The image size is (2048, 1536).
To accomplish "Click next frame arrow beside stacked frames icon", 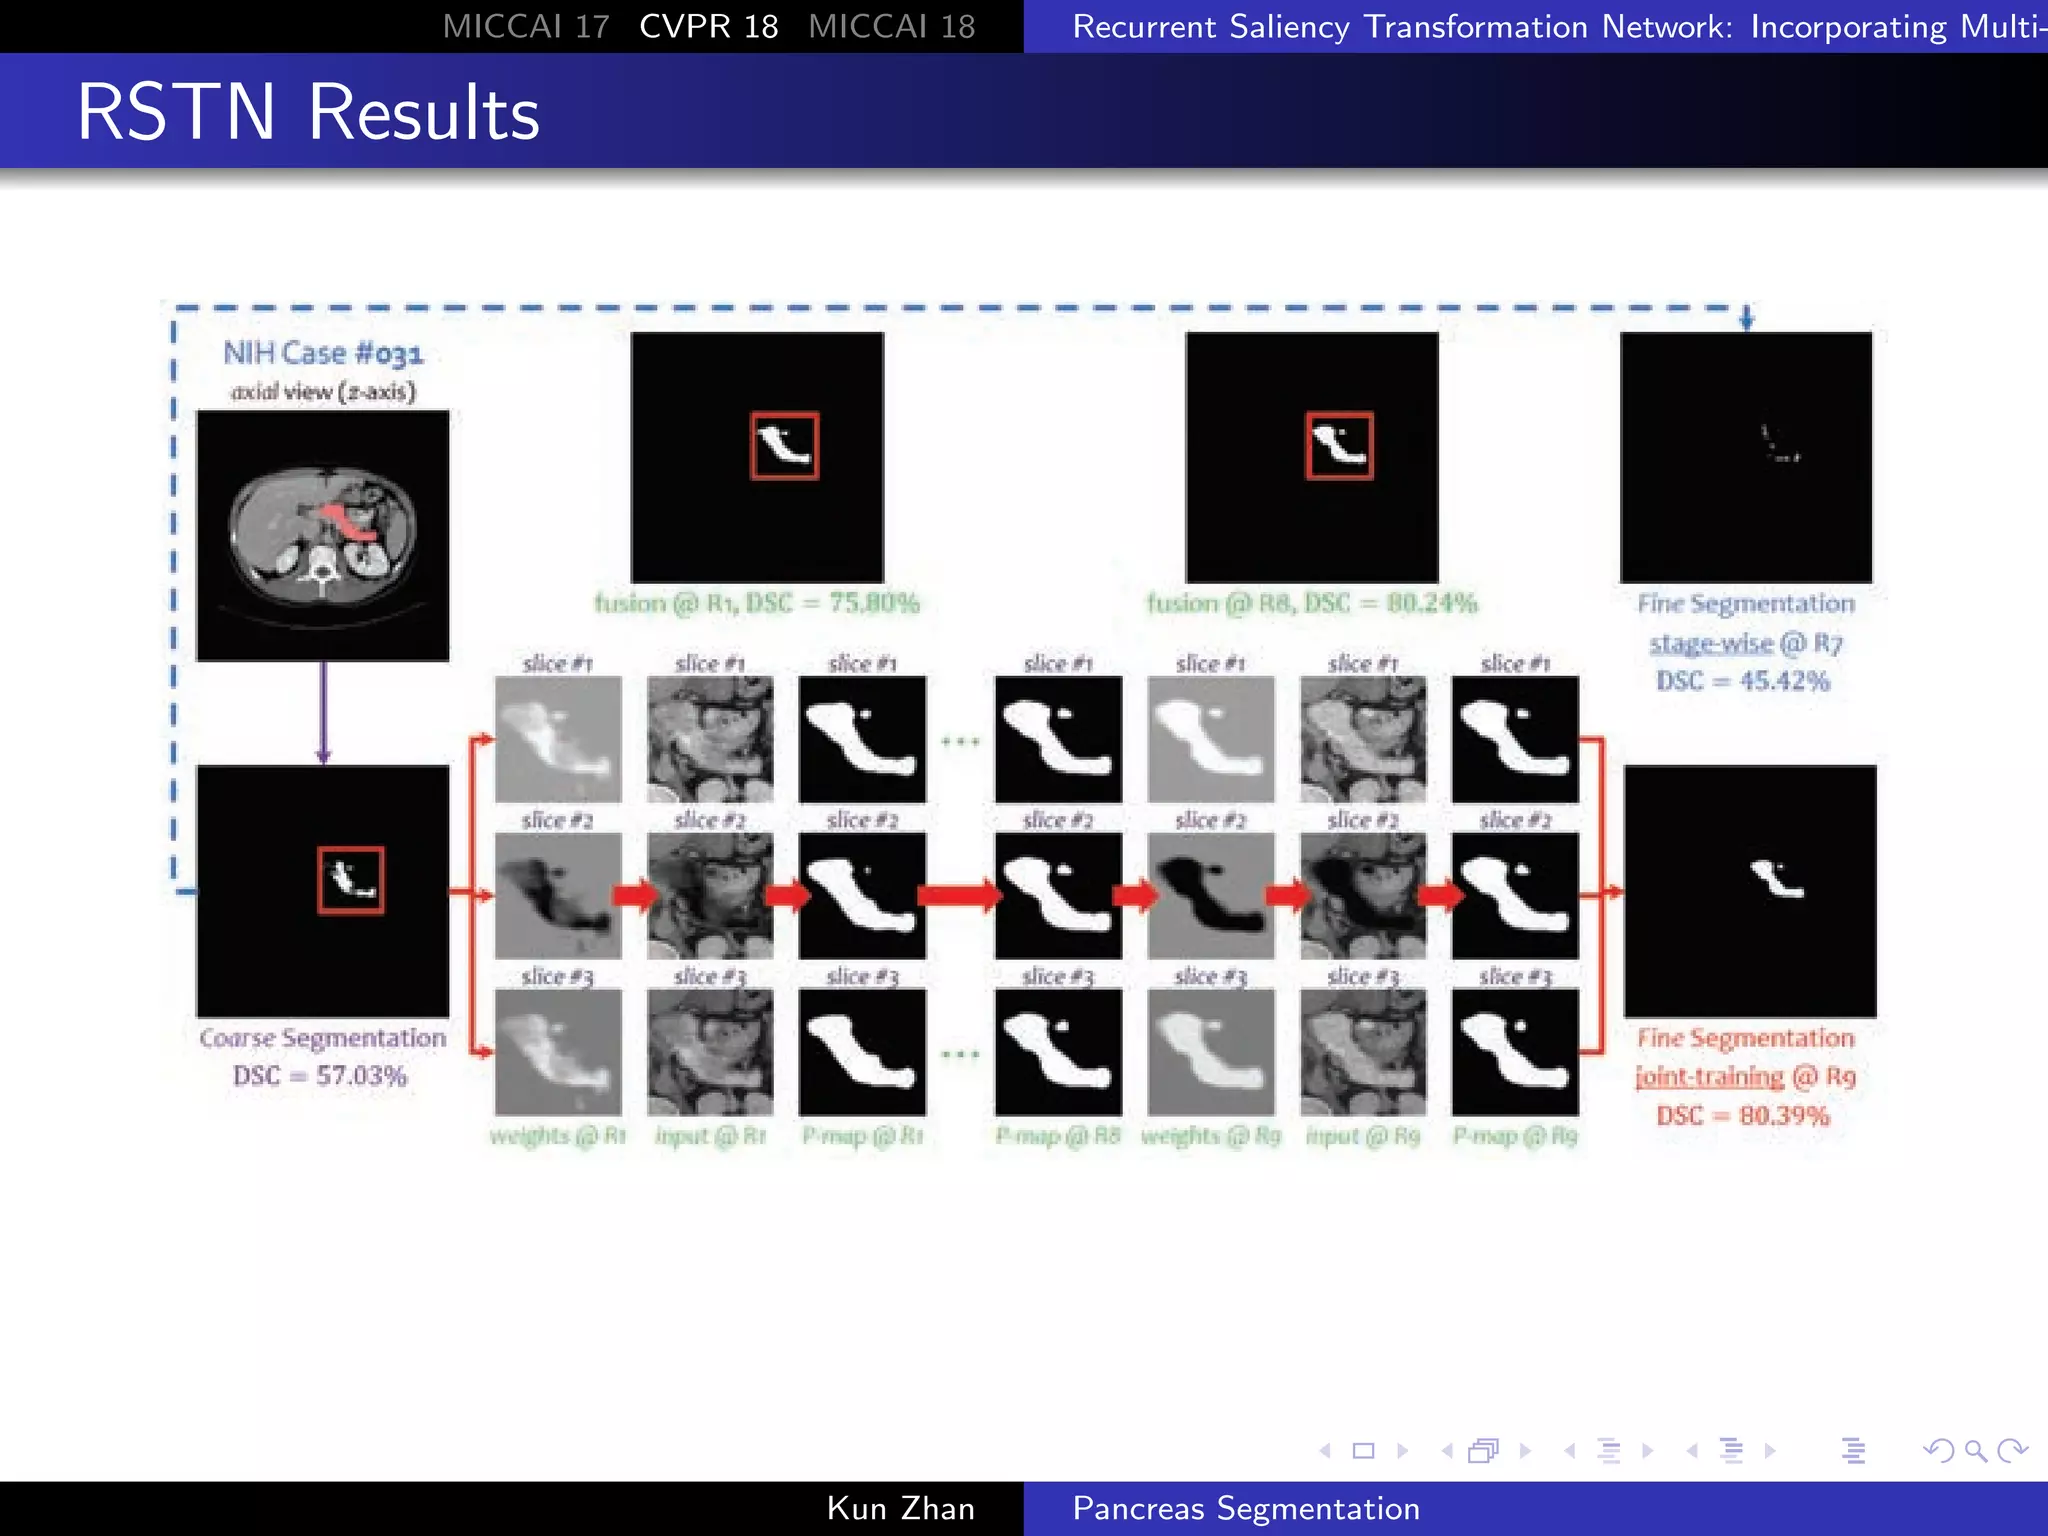I will pos(1525,1451).
